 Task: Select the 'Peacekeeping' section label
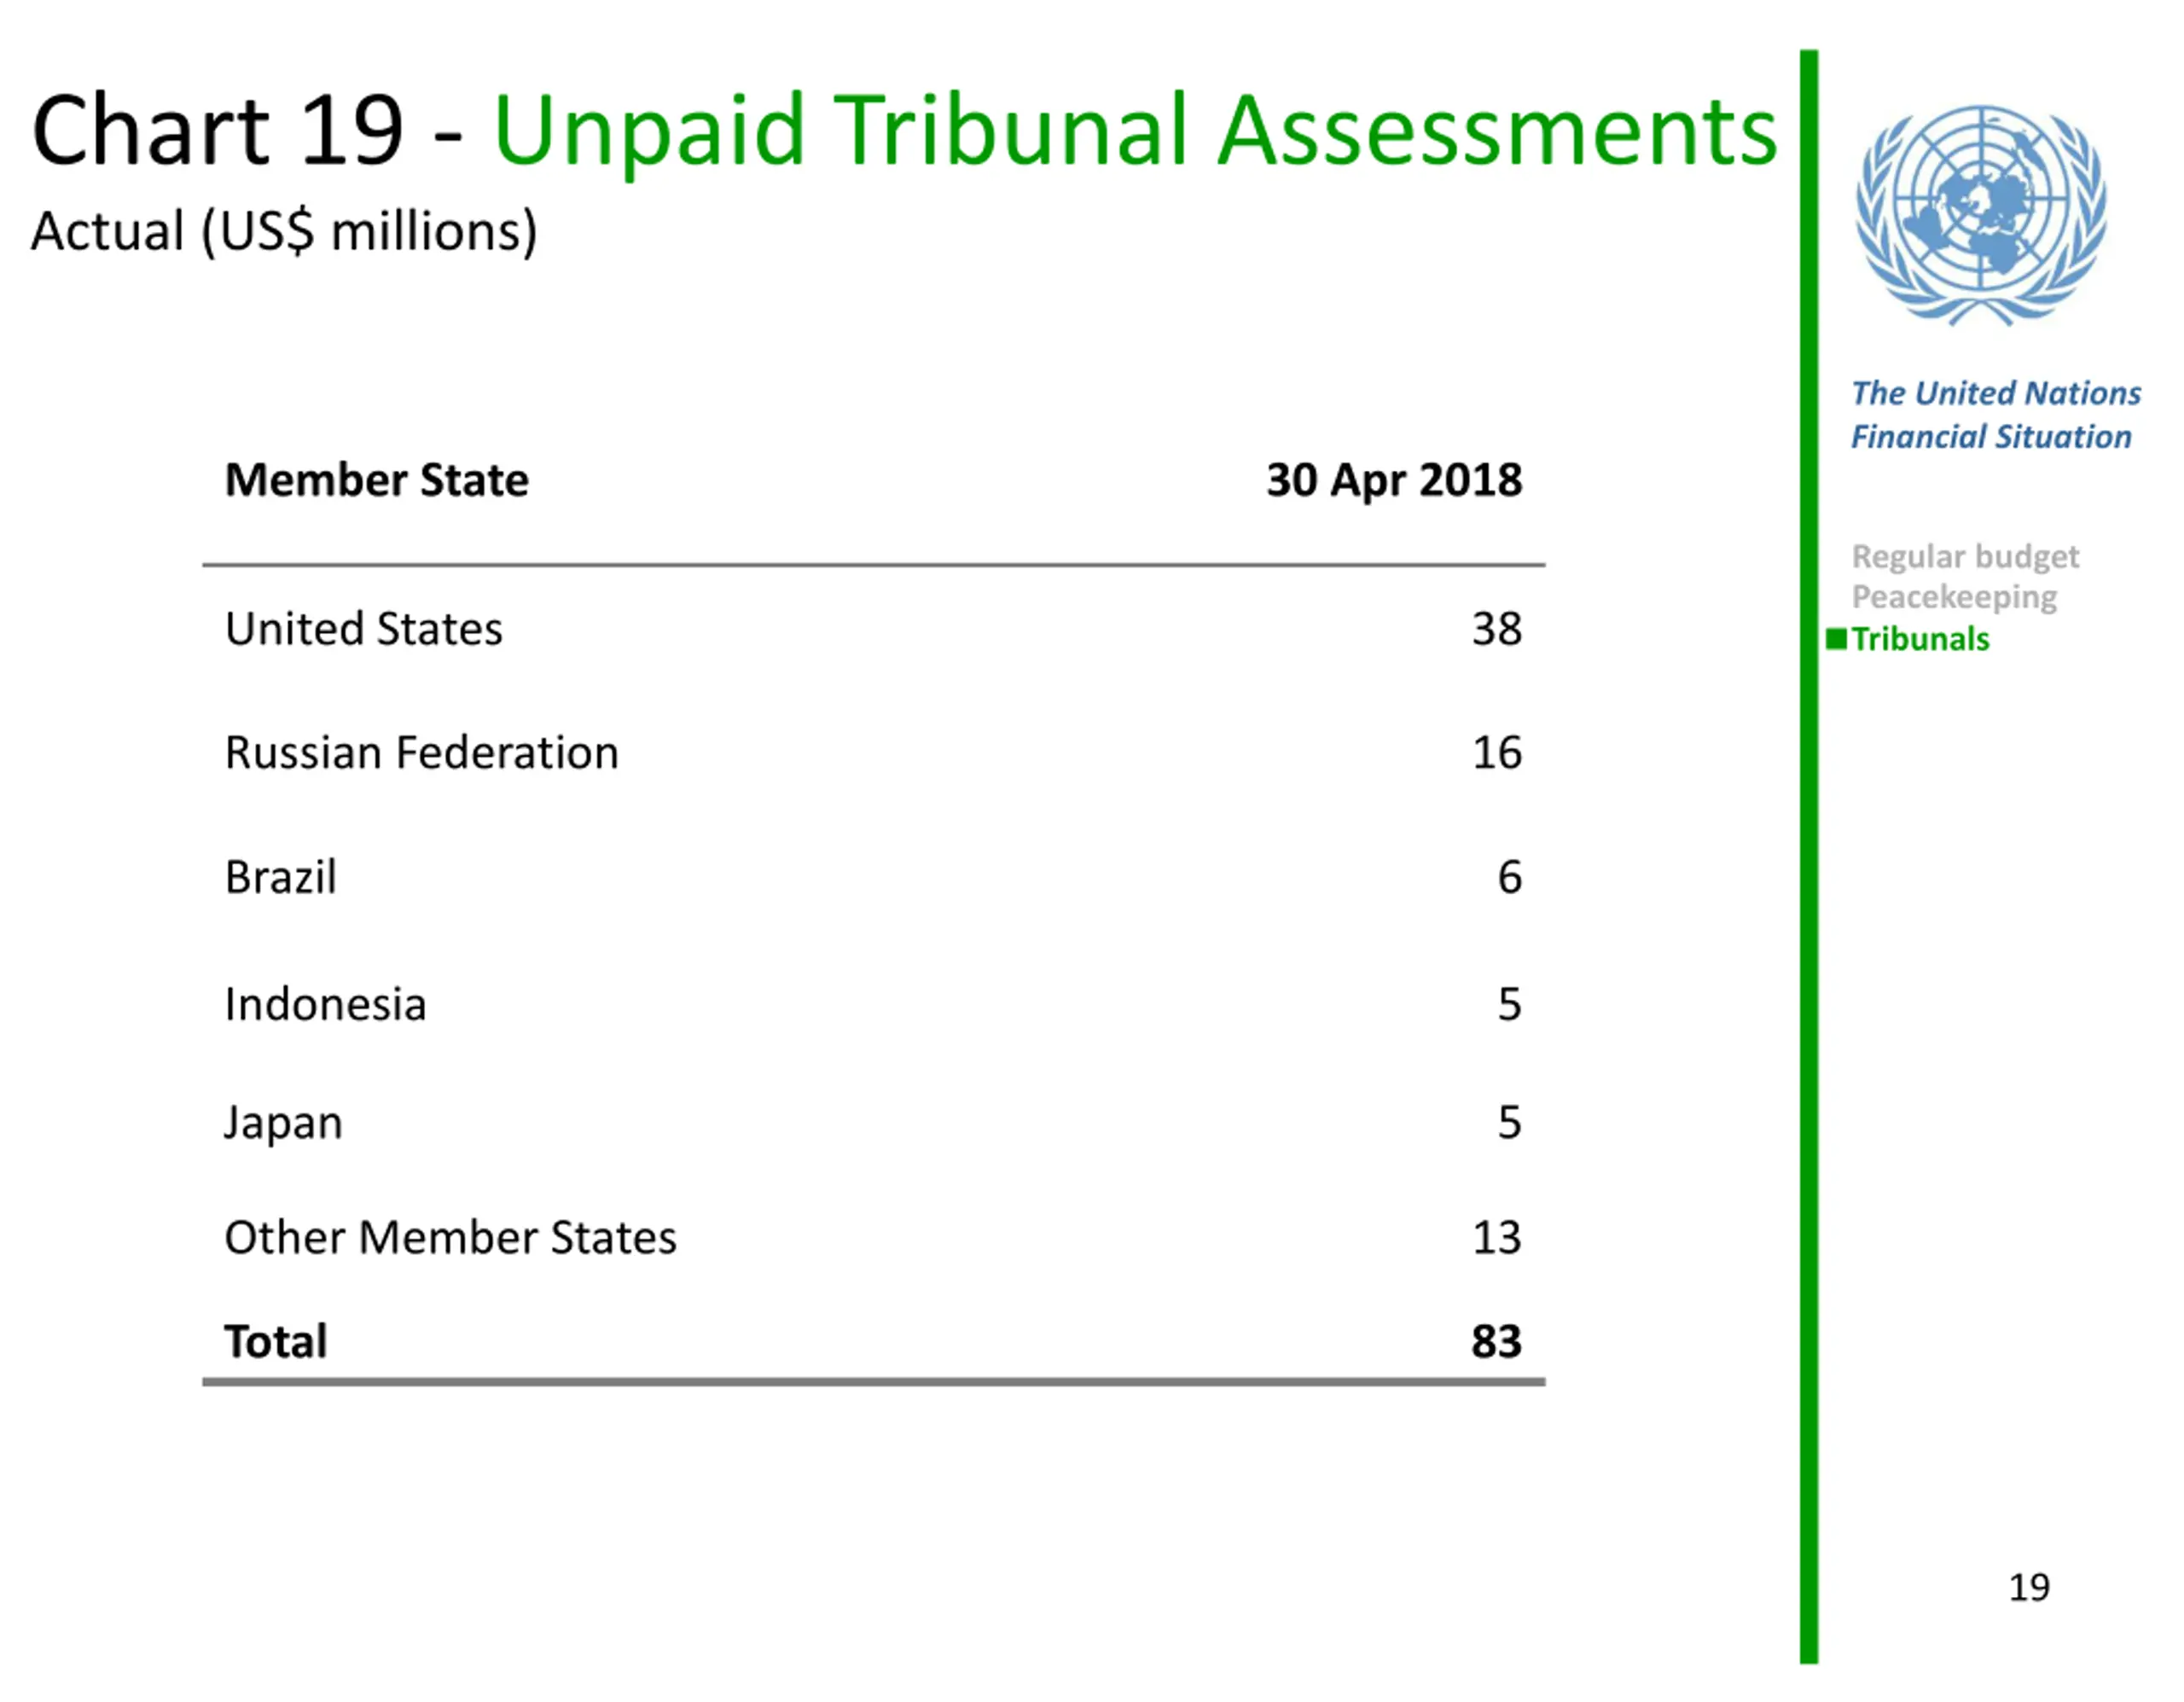1954,597
